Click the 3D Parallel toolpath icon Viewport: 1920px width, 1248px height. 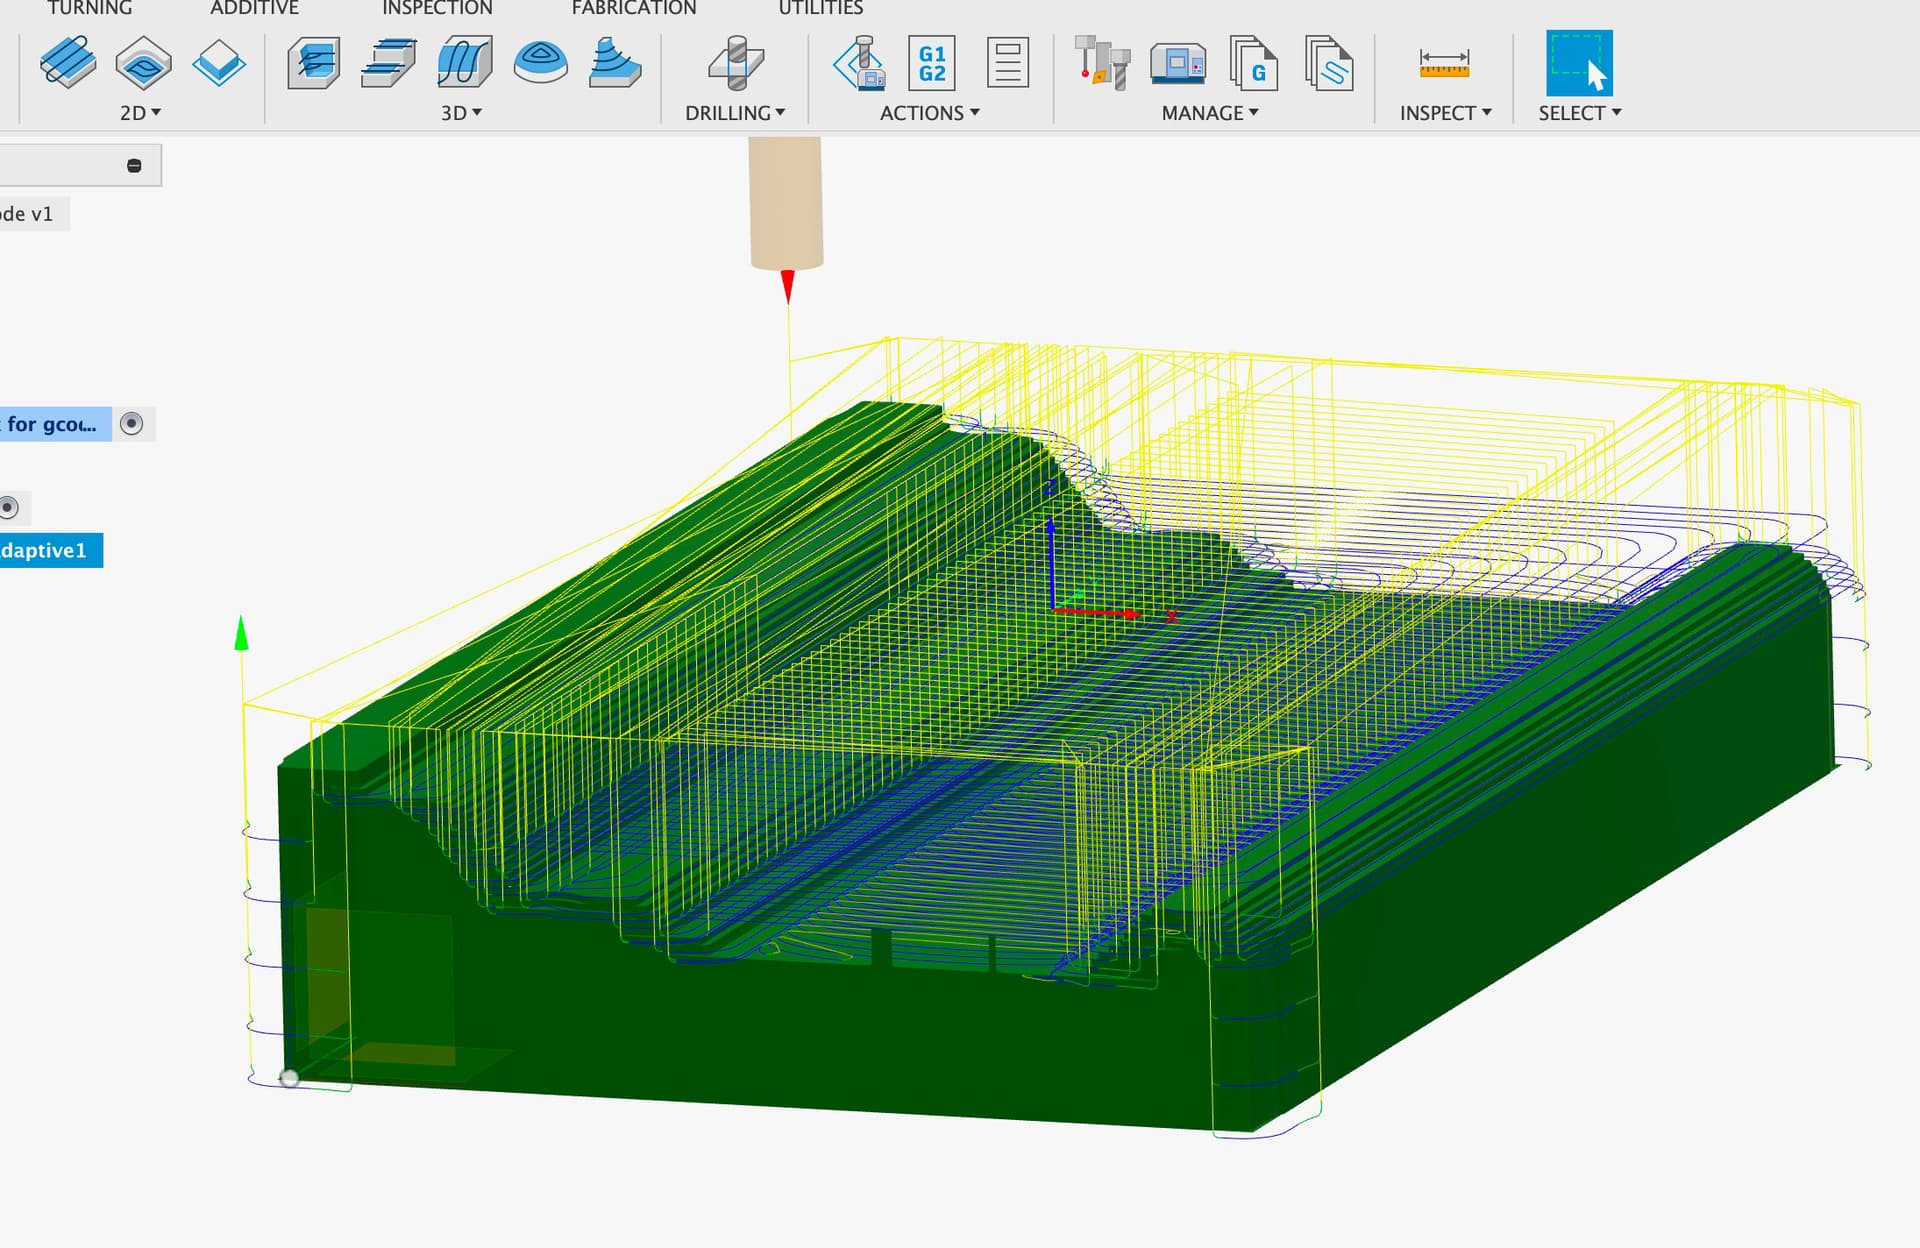(465, 62)
